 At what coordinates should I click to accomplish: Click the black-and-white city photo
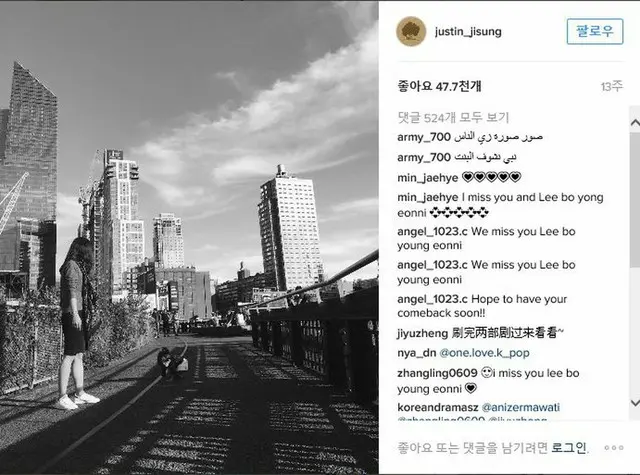(189, 238)
